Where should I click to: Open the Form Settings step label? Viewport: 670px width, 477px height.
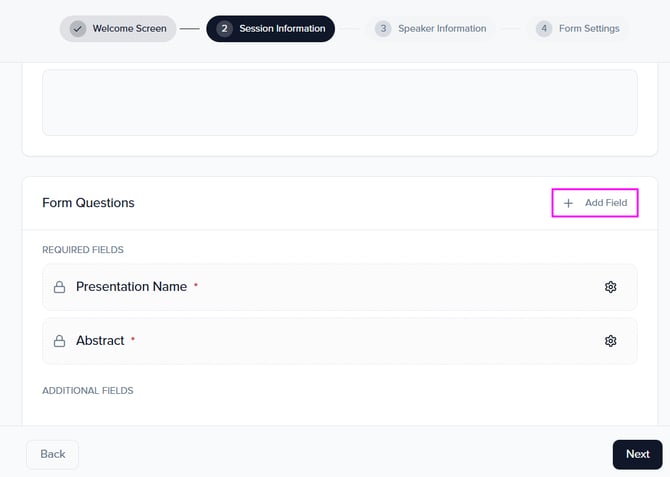589,29
